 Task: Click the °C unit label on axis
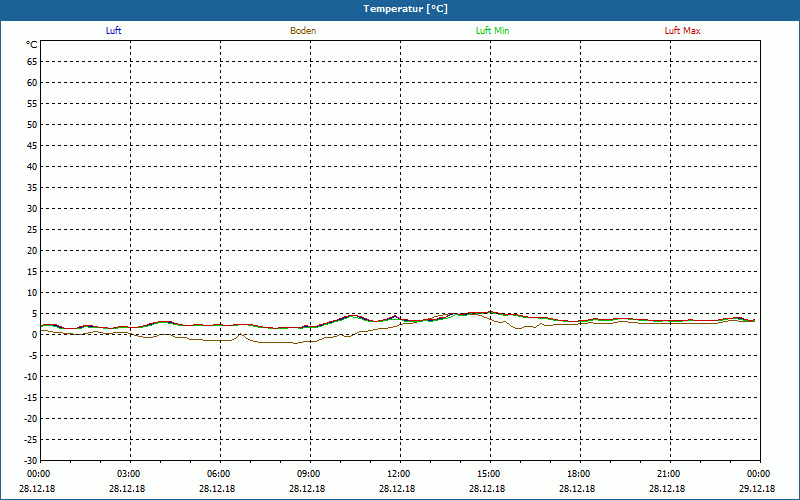(32, 45)
